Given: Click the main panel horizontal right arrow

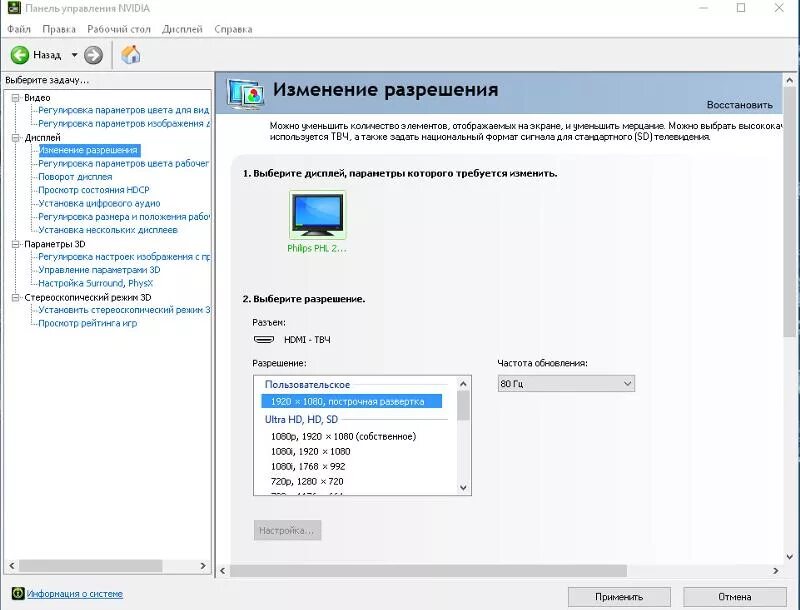Looking at the screenshot, I should (x=776, y=571).
